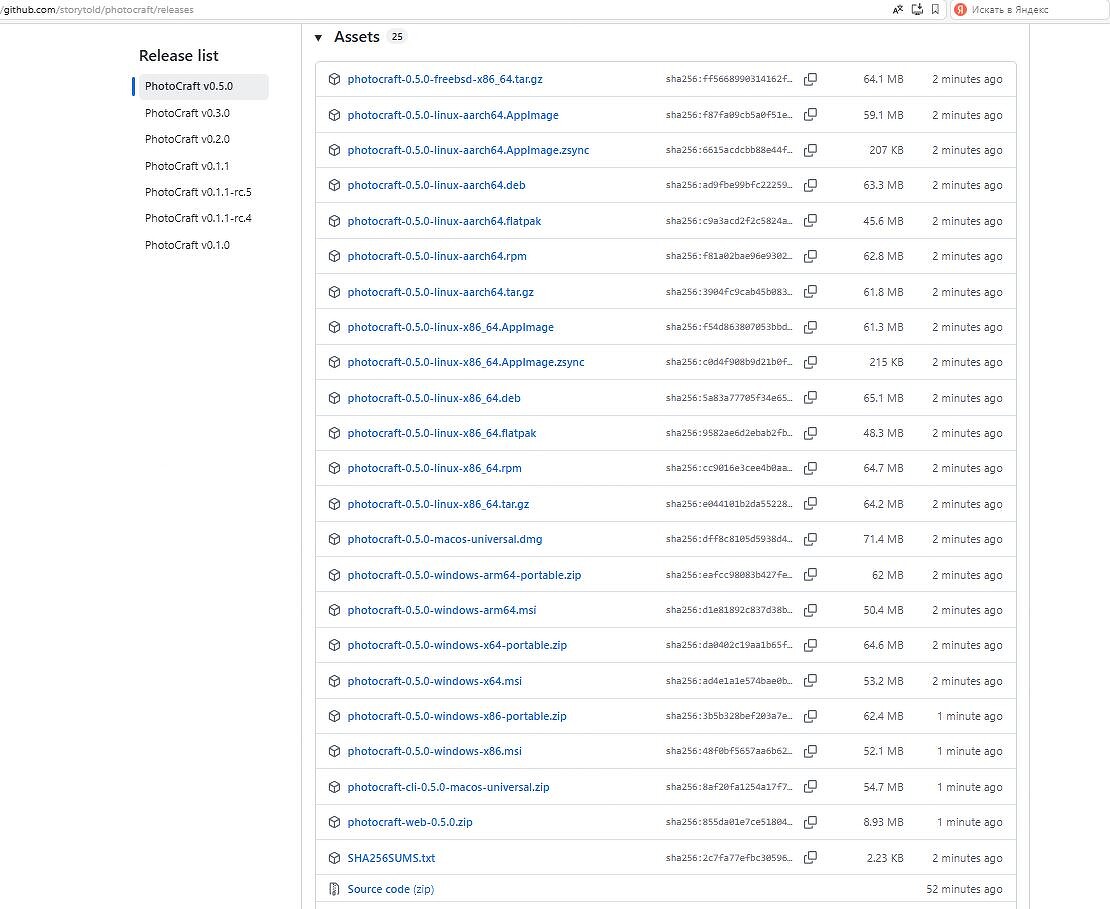Download photocraft-0.5.0-linux-x86_64.tar.gz
Image resolution: width=1110 pixels, height=909 pixels.
tap(438, 504)
